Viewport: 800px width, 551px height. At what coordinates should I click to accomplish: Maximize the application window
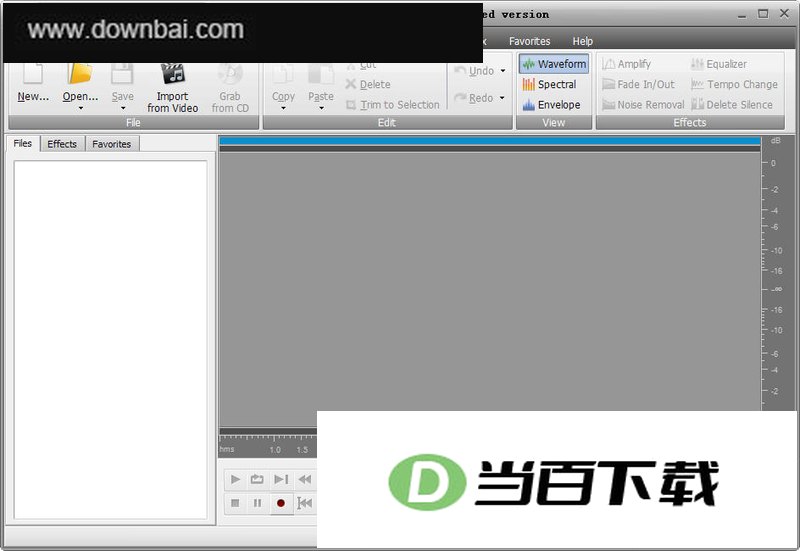763,14
